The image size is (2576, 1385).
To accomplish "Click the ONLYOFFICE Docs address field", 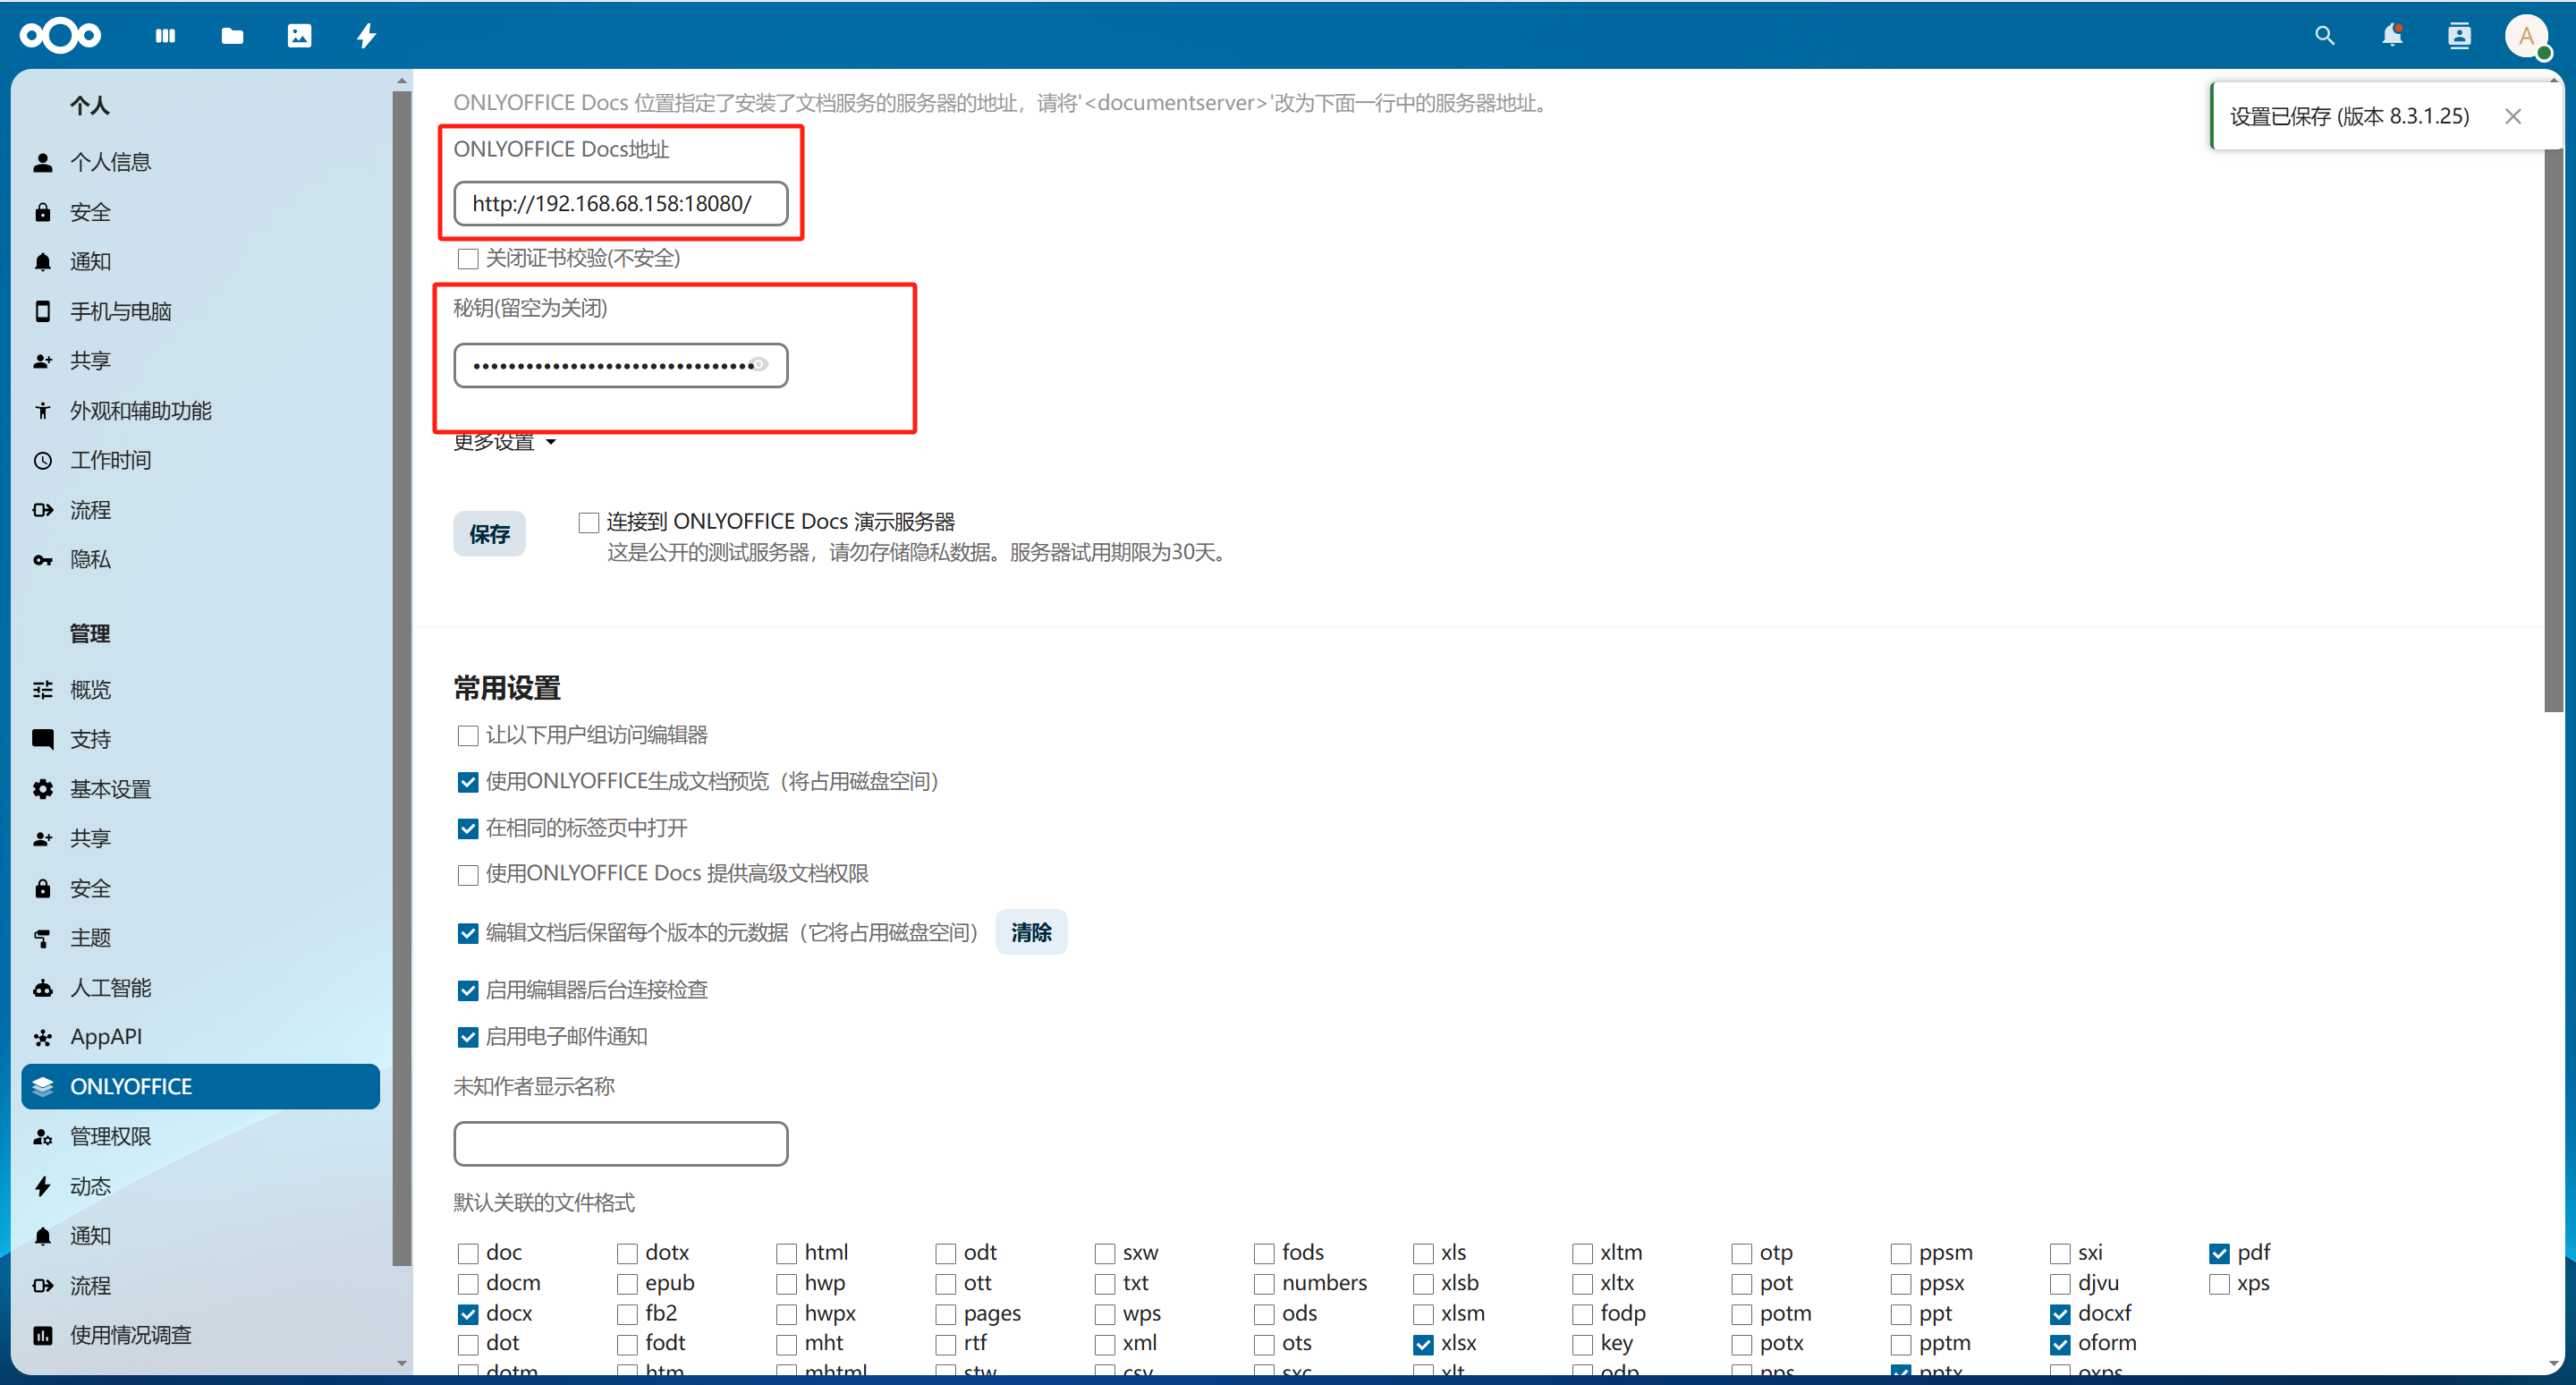I will pos(620,204).
